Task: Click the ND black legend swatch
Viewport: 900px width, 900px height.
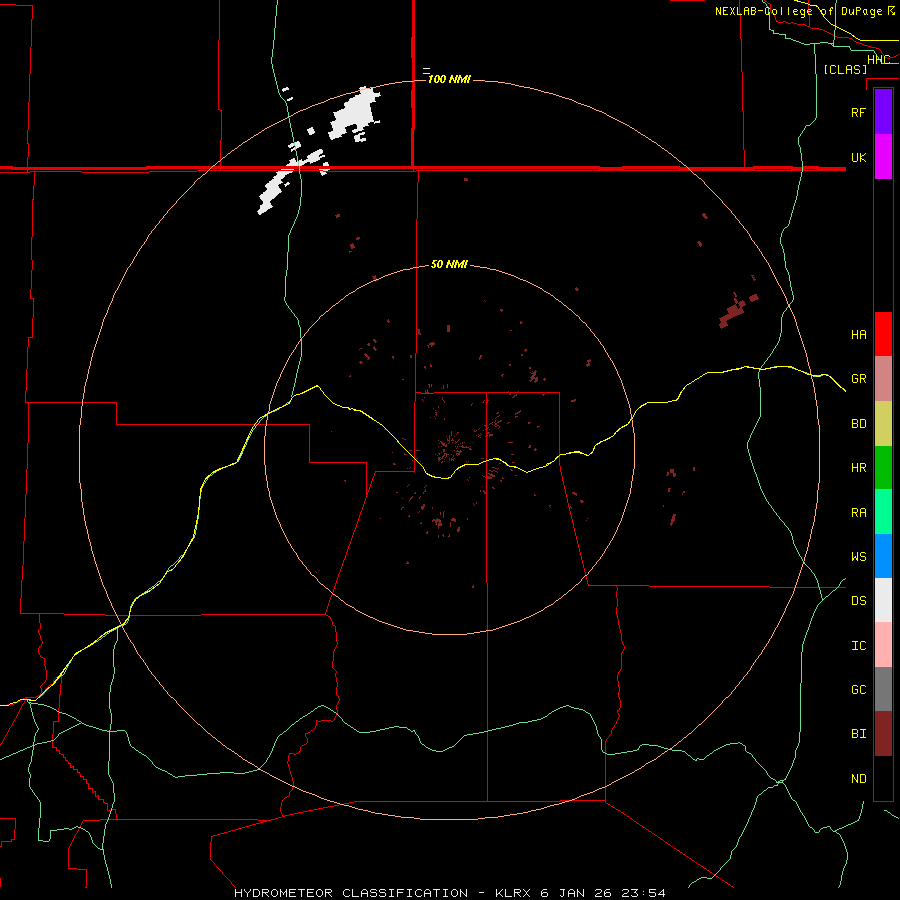Action: tap(883, 778)
